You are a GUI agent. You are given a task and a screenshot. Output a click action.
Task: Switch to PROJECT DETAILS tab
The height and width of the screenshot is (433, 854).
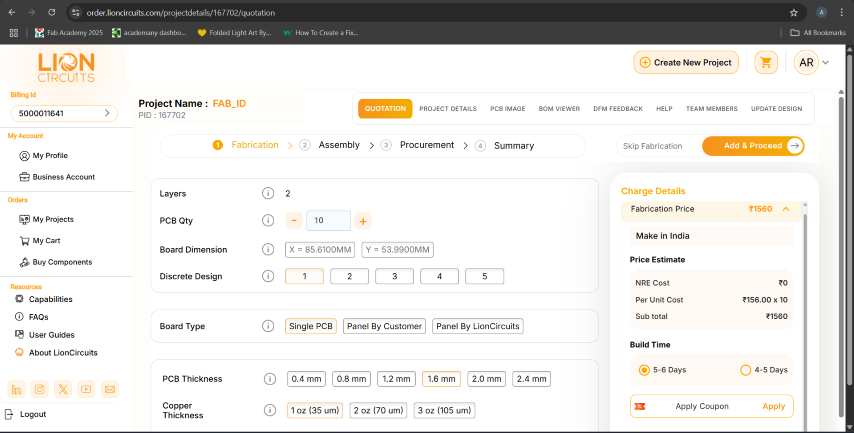(x=448, y=109)
